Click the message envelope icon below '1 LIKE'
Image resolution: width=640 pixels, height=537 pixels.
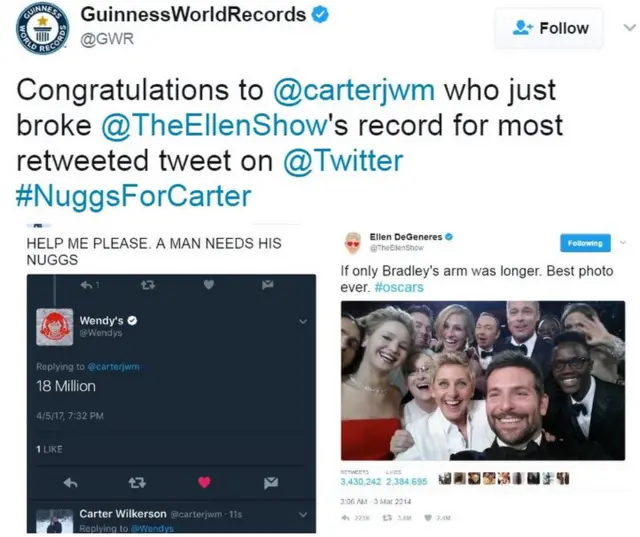(x=271, y=483)
